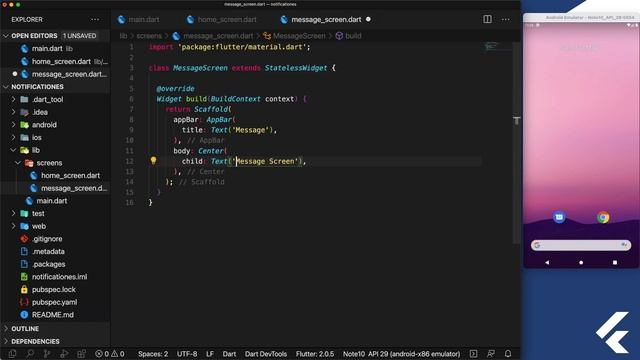Click the terminal panel icon in status bar

click(x=473, y=353)
